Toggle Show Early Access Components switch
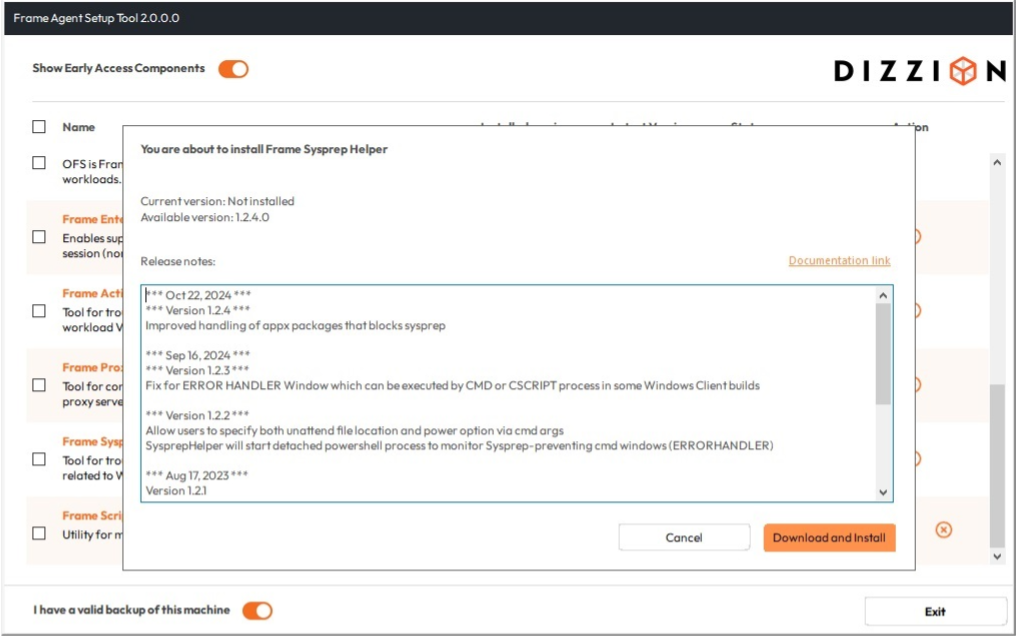The image size is (1018, 636). [233, 69]
